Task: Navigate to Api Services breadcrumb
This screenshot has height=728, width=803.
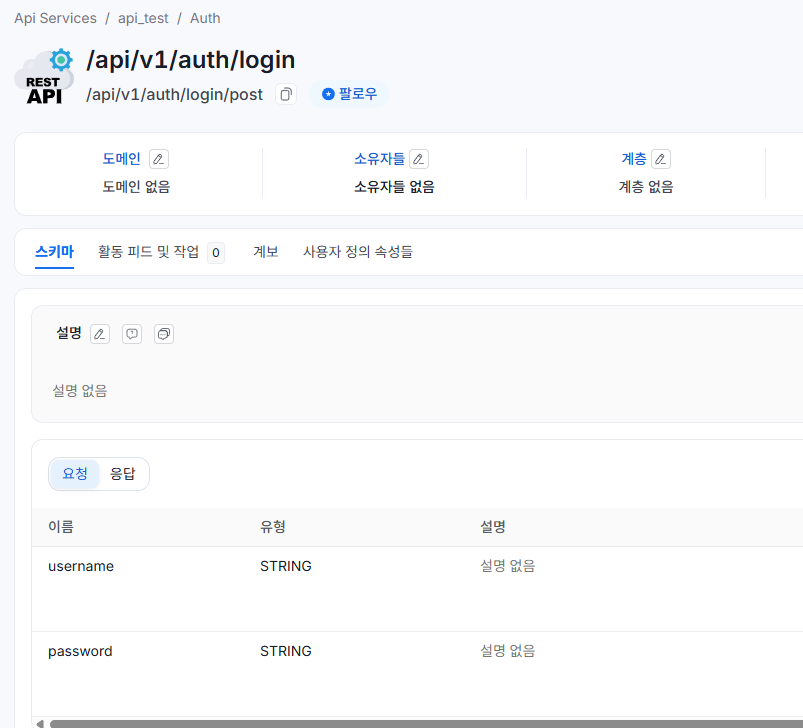Action: coord(55,18)
